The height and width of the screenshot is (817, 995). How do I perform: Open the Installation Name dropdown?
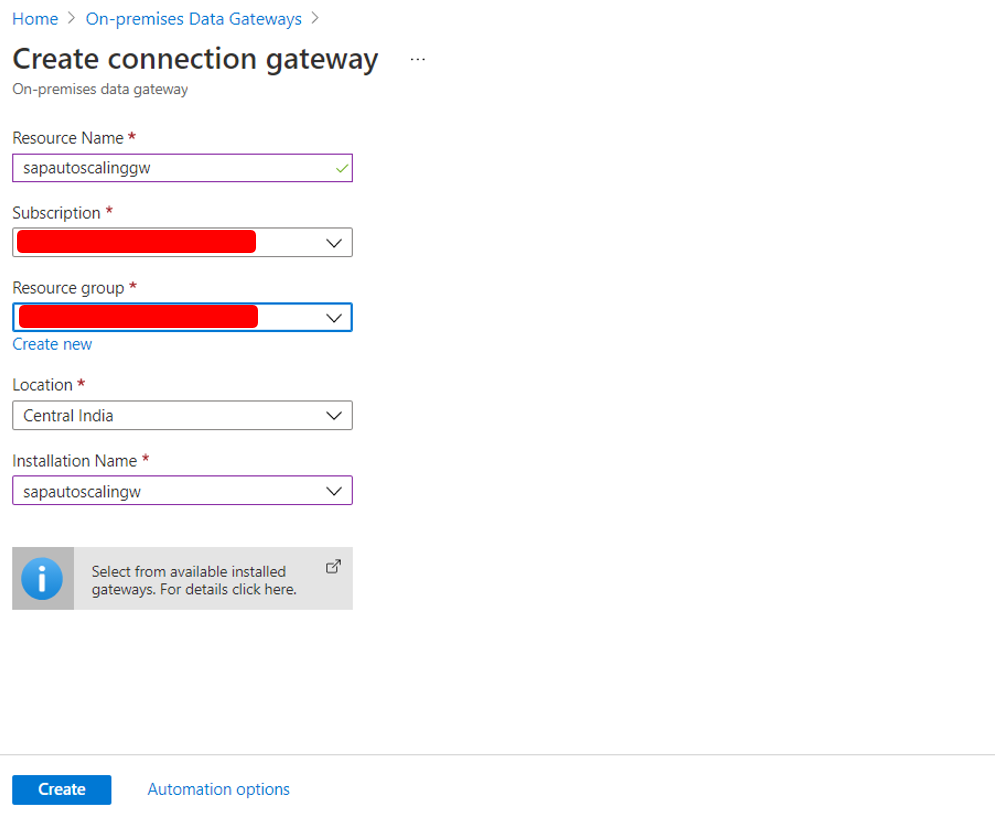point(182,491)
